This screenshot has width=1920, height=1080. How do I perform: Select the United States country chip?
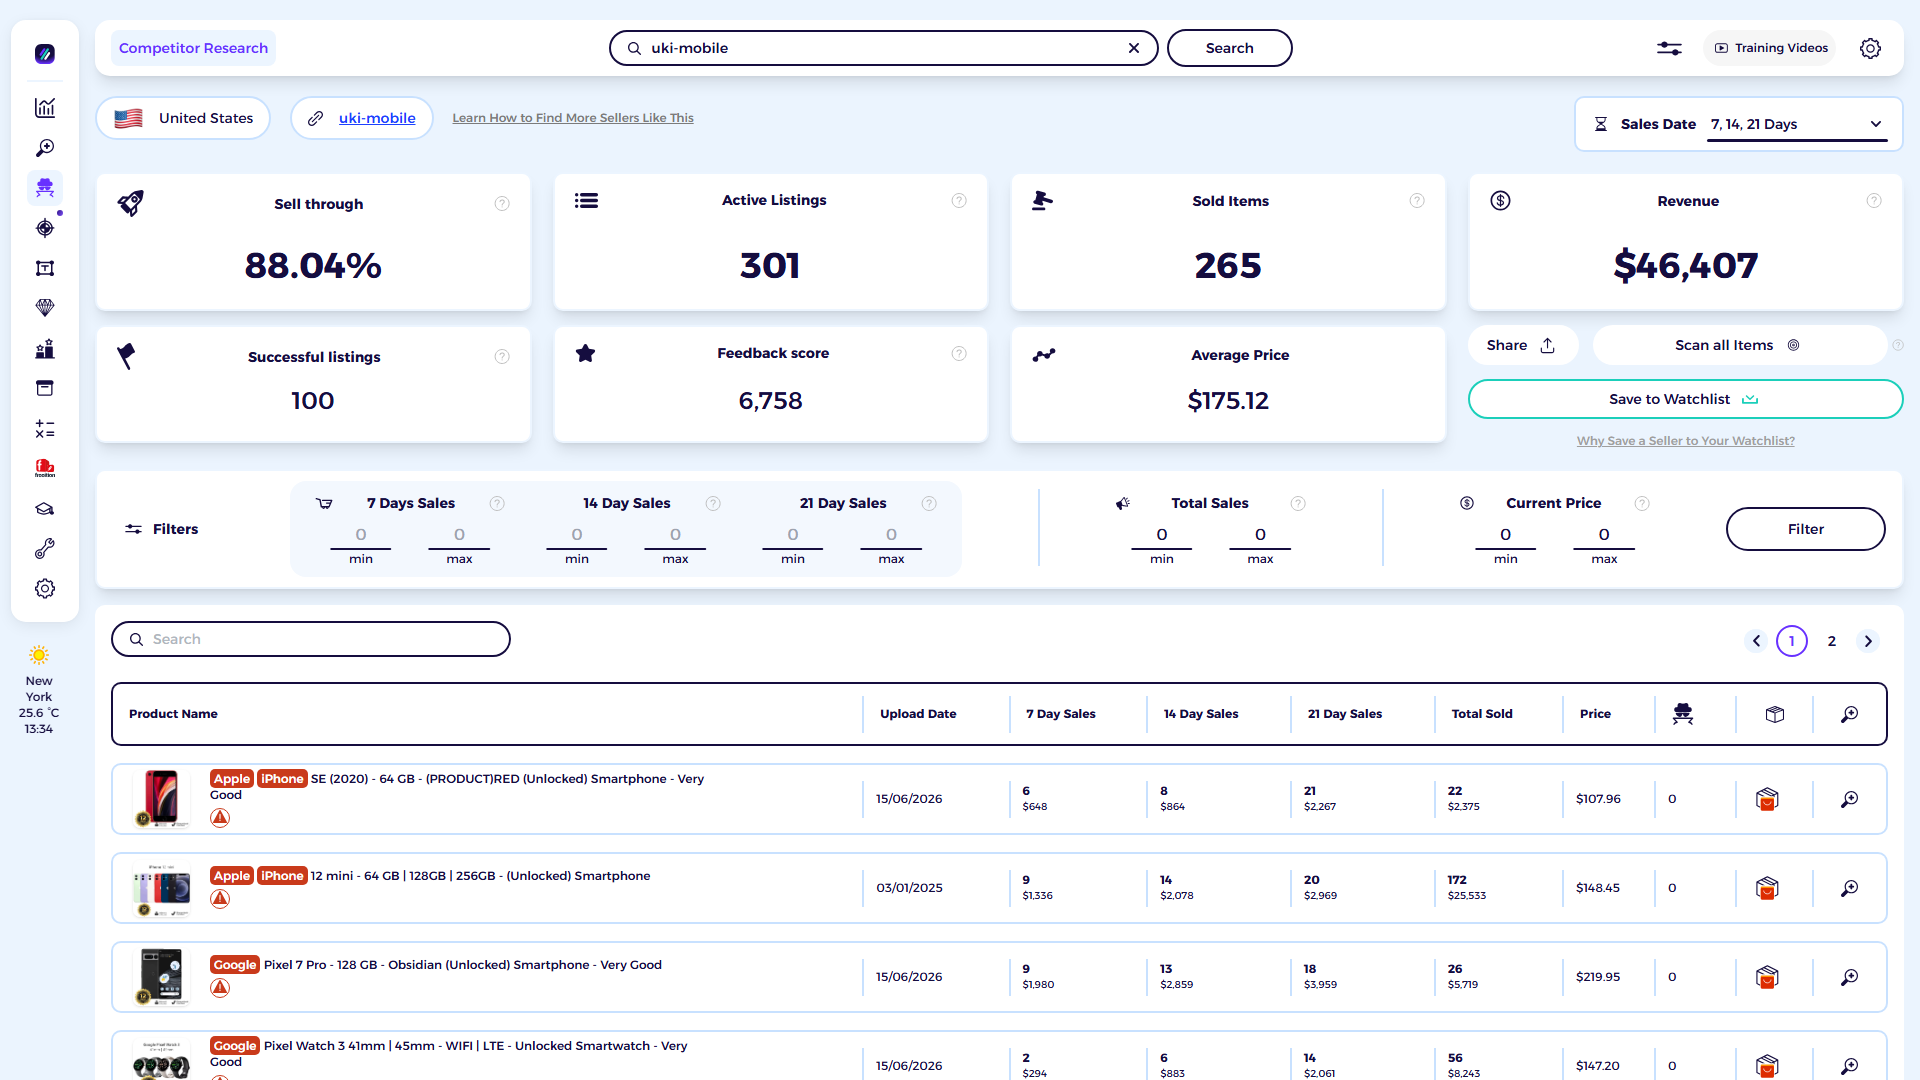183,118
